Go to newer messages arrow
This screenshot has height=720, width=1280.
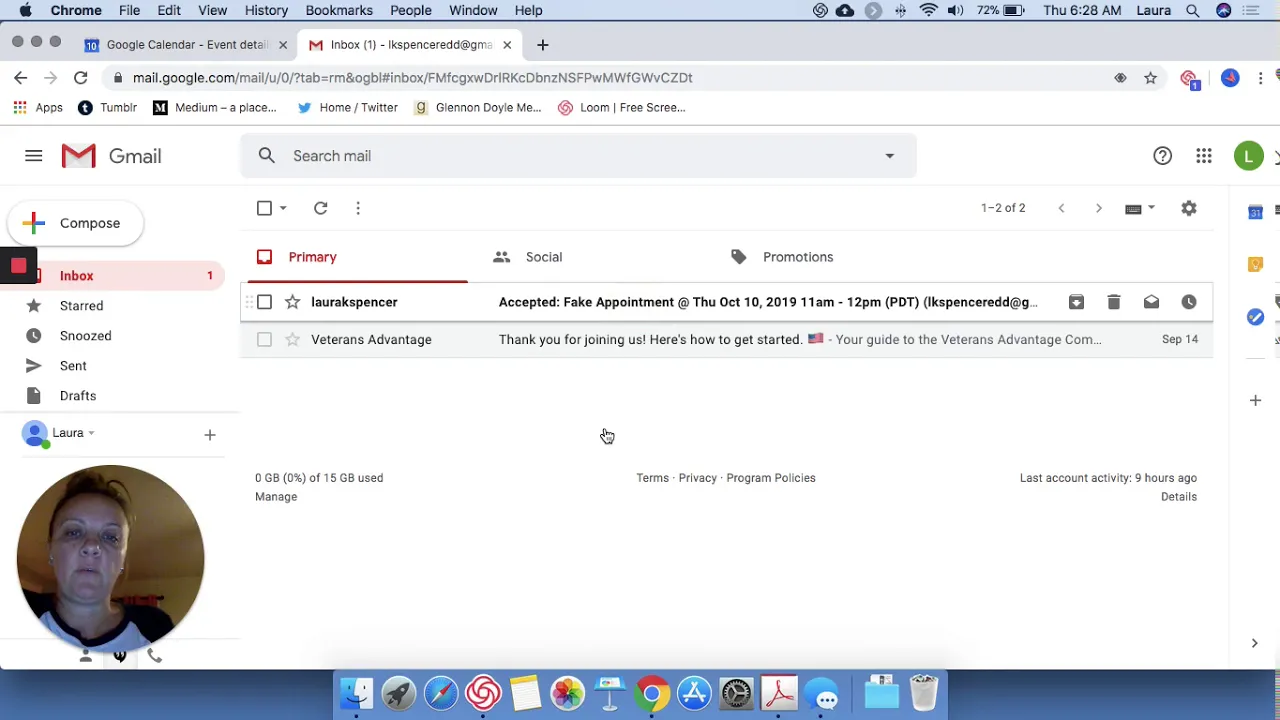point(1061,208)
